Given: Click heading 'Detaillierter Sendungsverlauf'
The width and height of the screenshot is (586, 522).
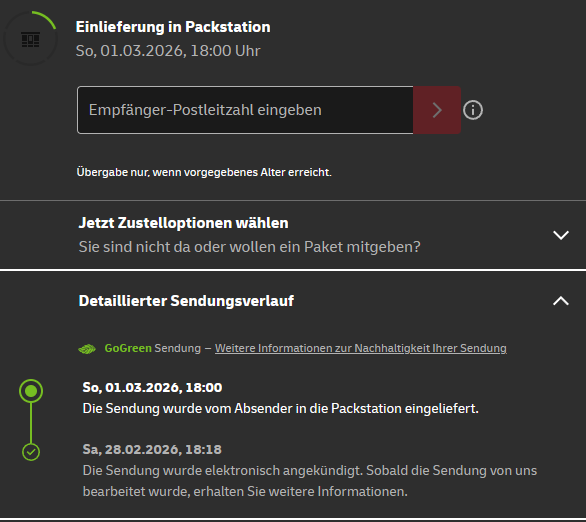Looking at the screenshot, I should (x=186, y=301).
